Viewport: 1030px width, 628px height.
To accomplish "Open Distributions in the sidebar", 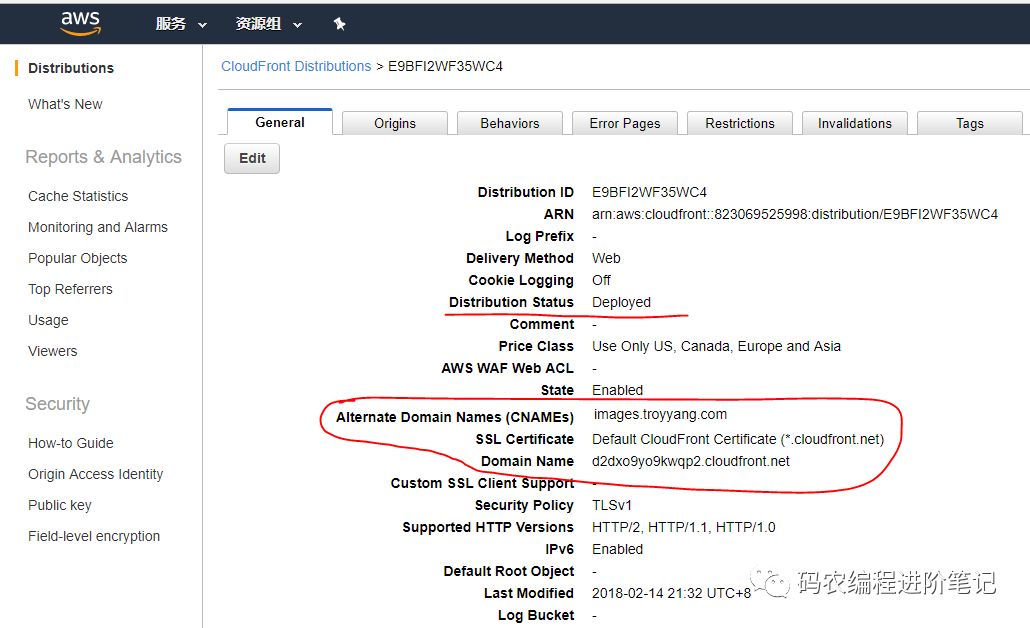I will click(71, 68).
